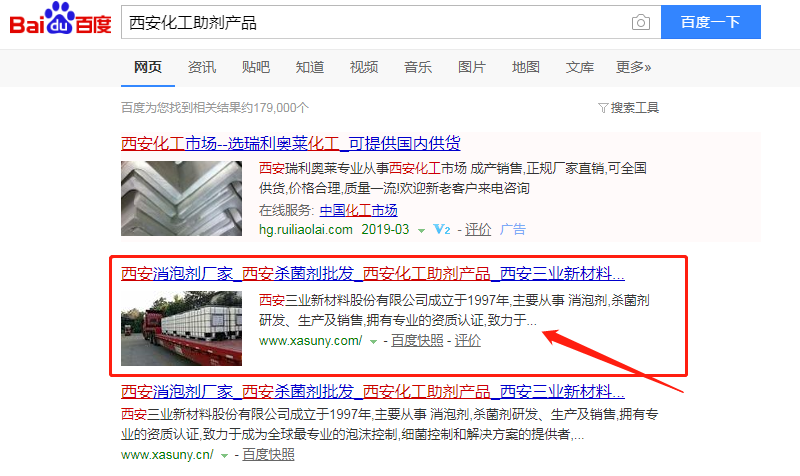Screen dimensions: 800x476
Task: Click 评价 link next to www.xasuny.com 百度快照
Action: (x=467, y=340)
